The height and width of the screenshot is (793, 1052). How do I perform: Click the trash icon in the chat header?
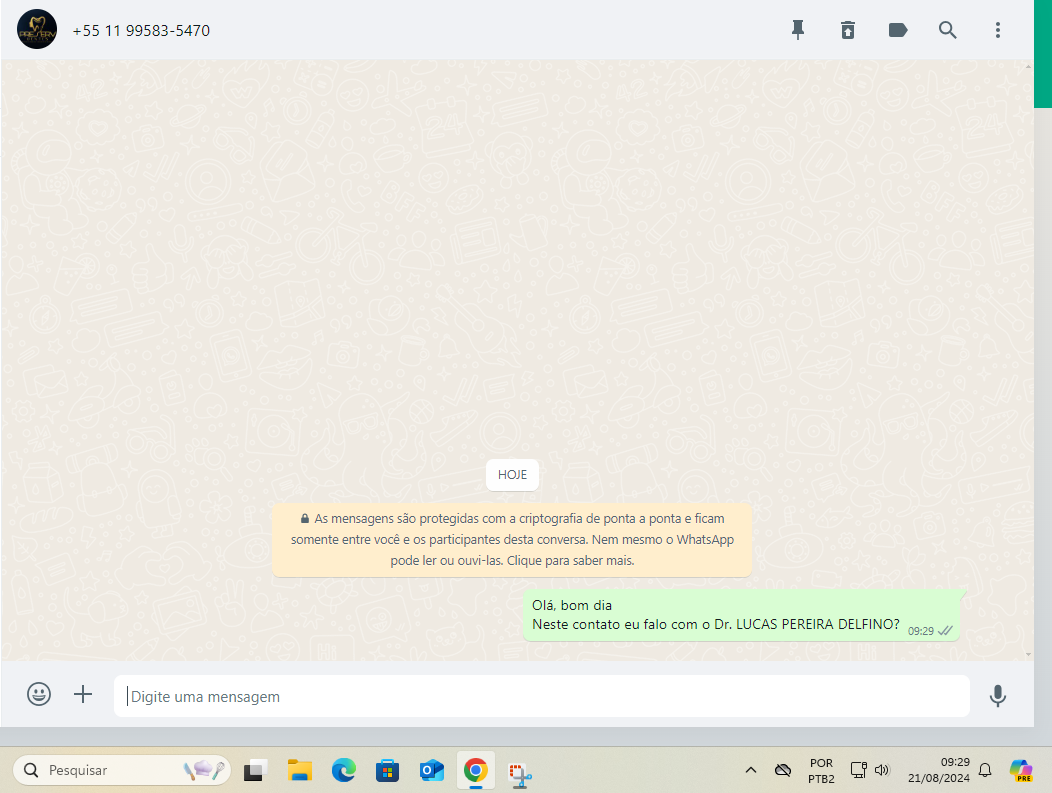point(848,30)
